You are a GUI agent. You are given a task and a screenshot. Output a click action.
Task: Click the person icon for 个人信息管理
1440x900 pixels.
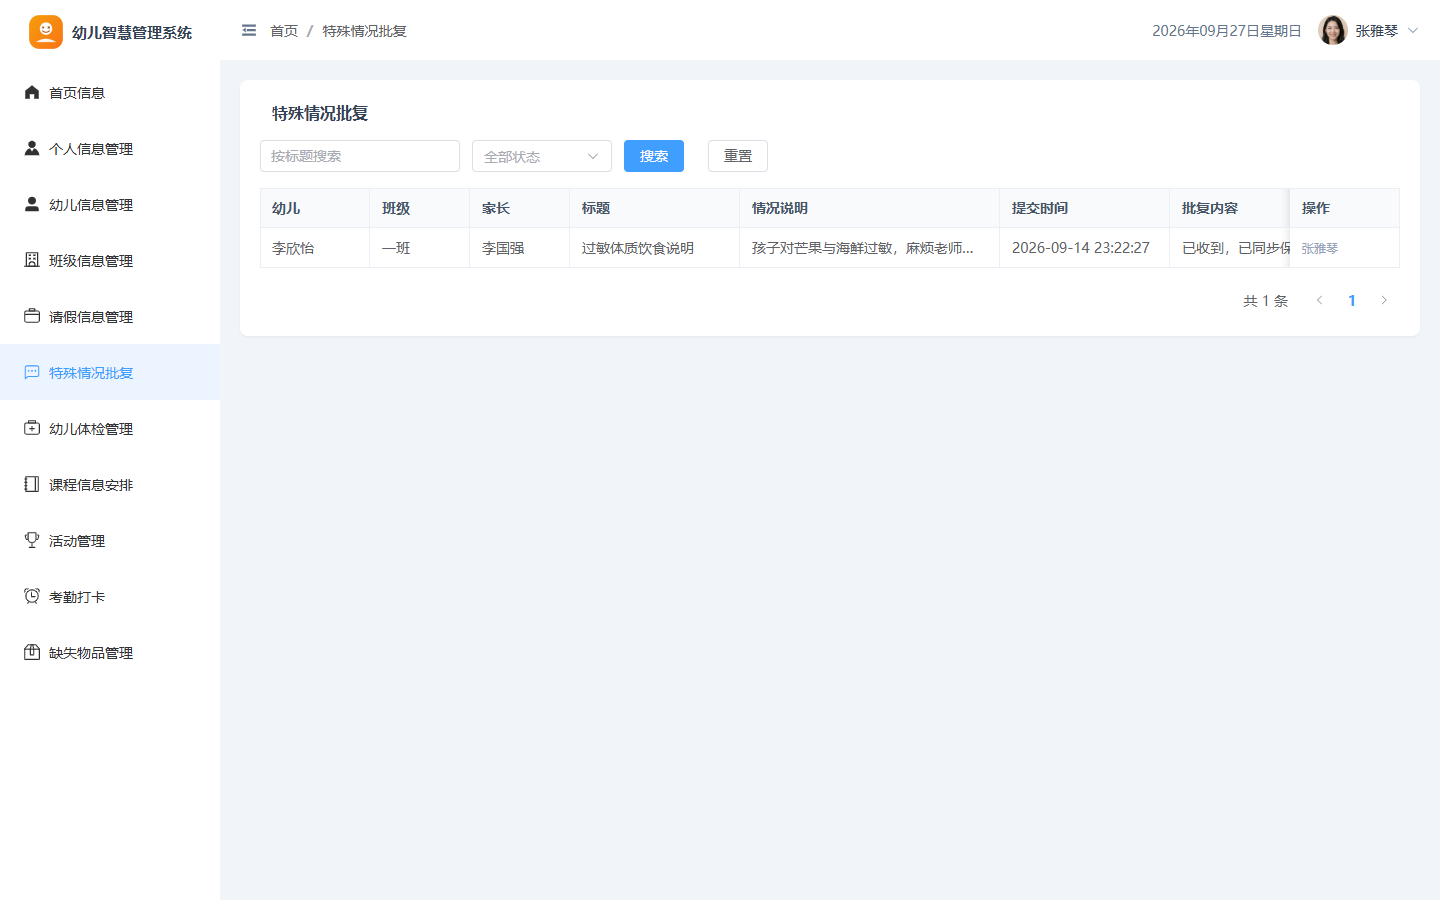point(32,148)
